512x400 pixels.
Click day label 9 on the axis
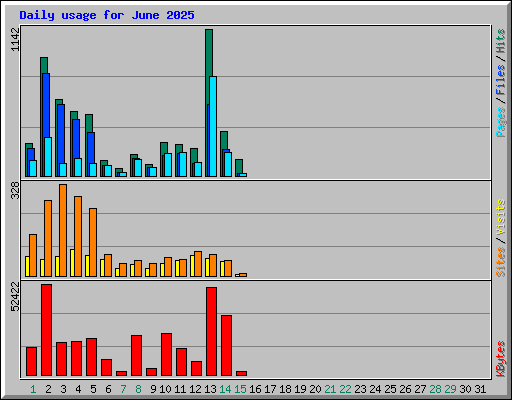point(153,389)
